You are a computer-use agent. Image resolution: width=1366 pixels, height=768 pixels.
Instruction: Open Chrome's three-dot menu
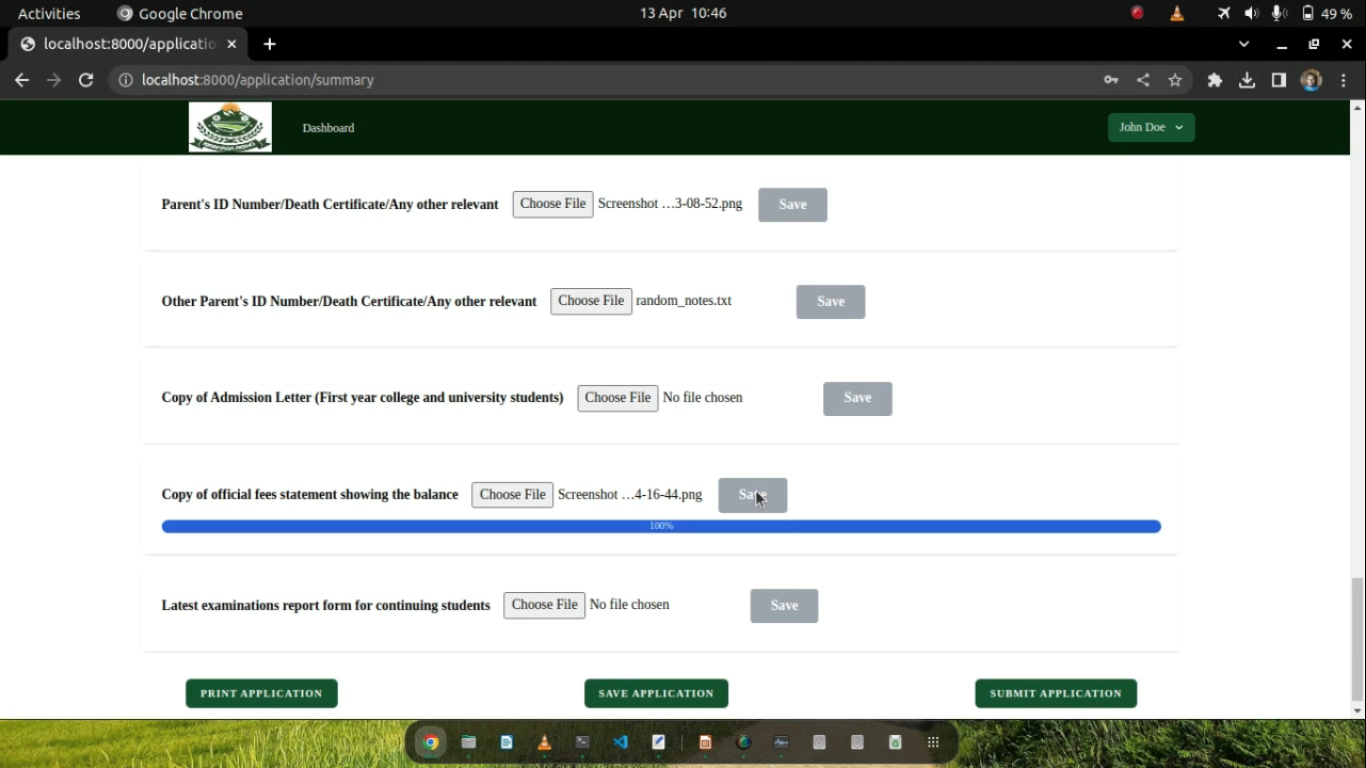[x=1344, y=80]
